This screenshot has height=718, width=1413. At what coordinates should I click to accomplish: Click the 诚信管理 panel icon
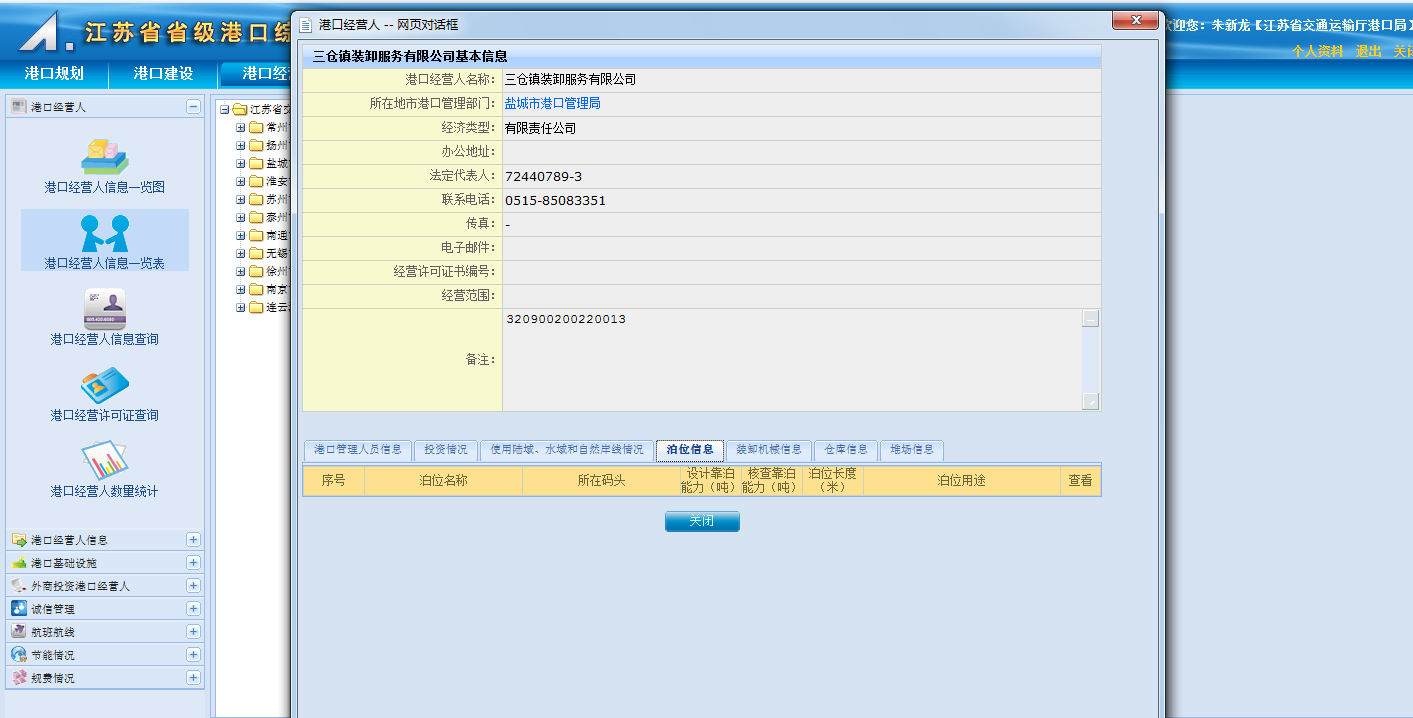pyautogui.click(x=18, y=609)
